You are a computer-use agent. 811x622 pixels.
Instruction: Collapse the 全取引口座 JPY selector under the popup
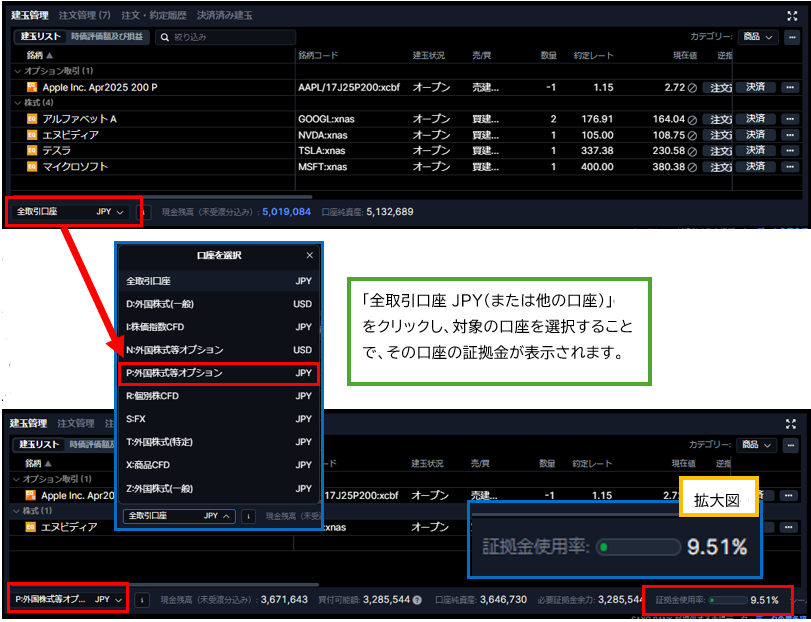pyautogui.click(x=179, y=516)
